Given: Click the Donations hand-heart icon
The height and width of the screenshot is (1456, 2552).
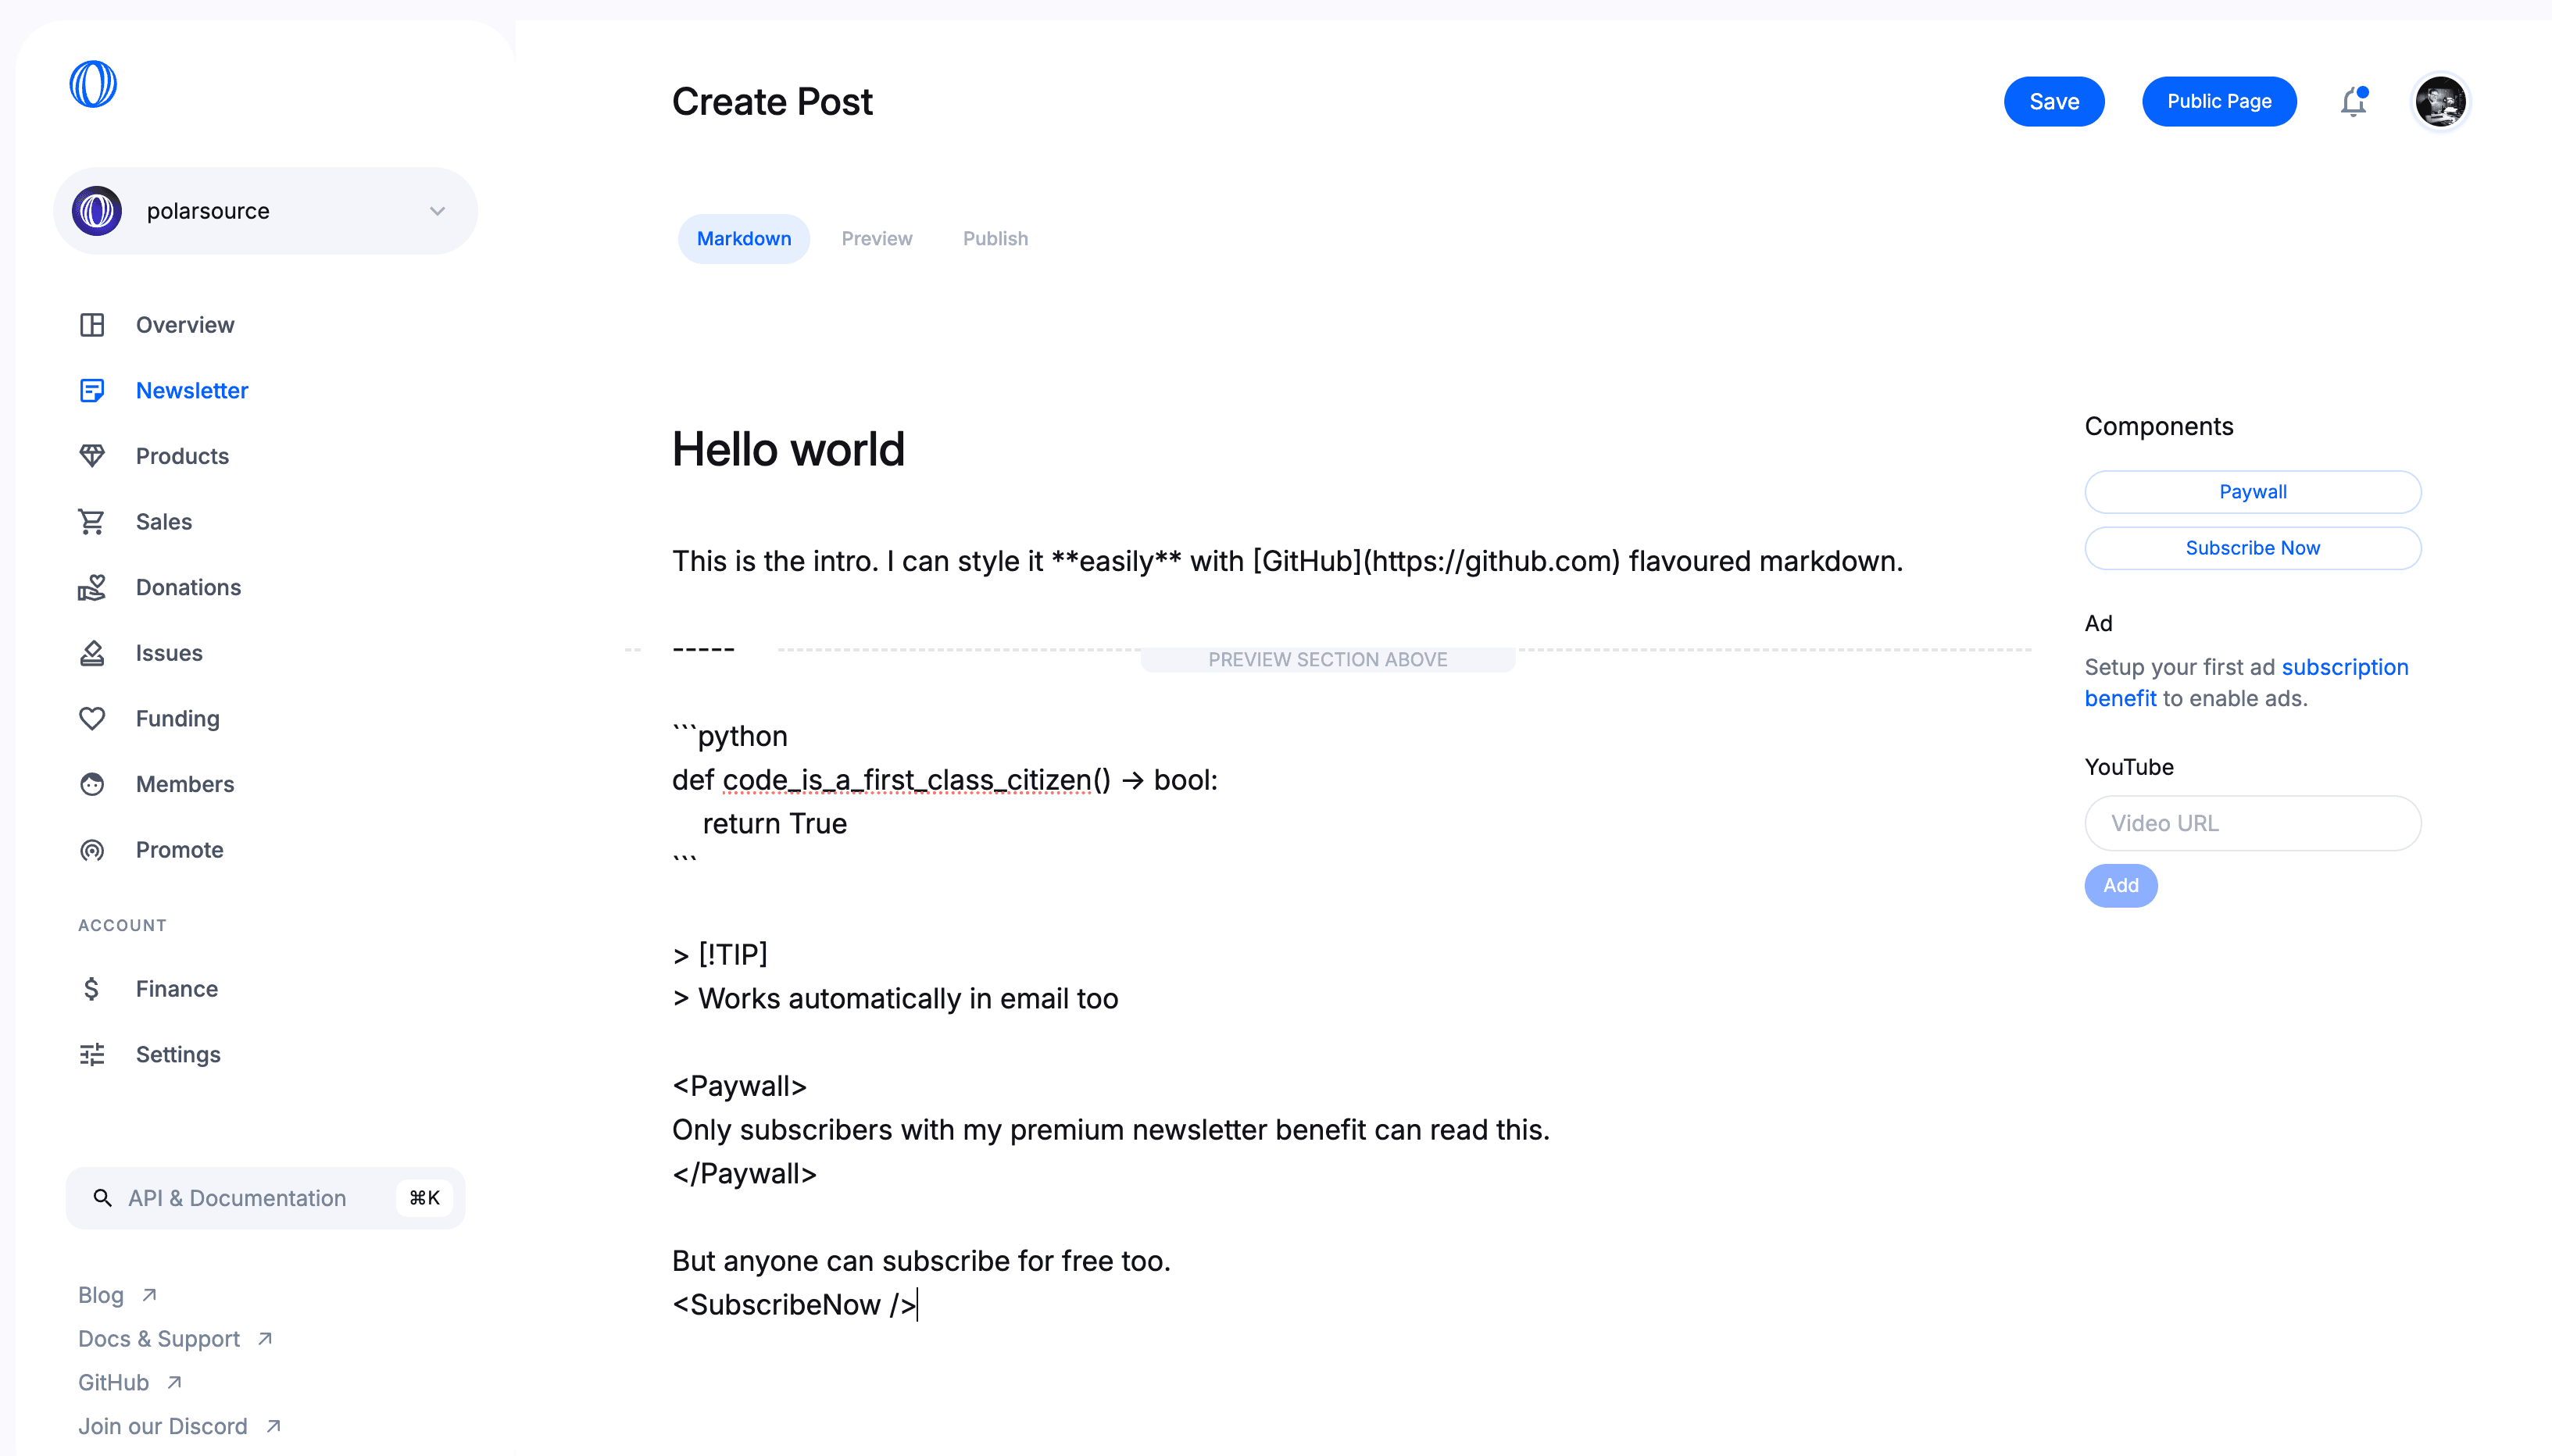Looking at the screenshot, I should click(92, 587).
